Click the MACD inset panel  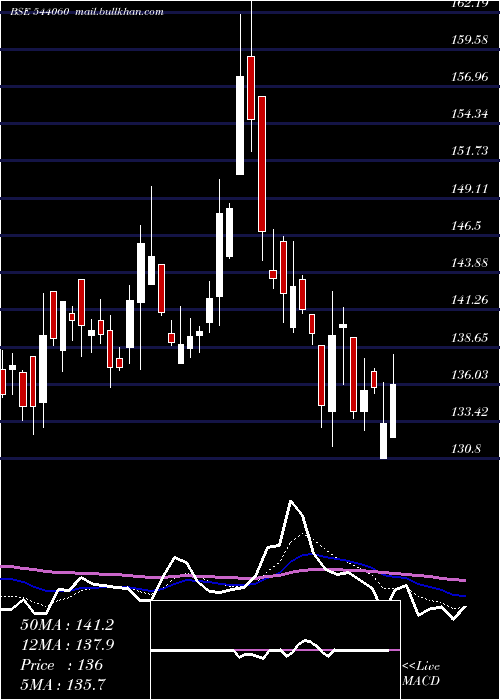pos(276,650)
